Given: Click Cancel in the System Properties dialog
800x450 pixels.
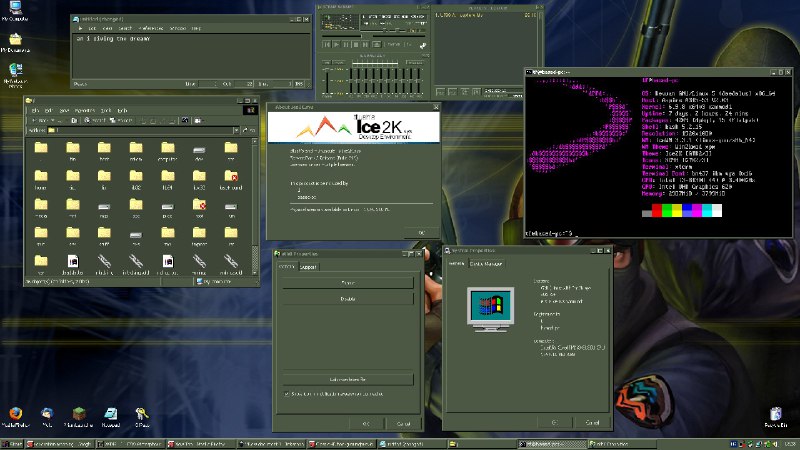Looking at the screenshot, I should tap(592, 422).
